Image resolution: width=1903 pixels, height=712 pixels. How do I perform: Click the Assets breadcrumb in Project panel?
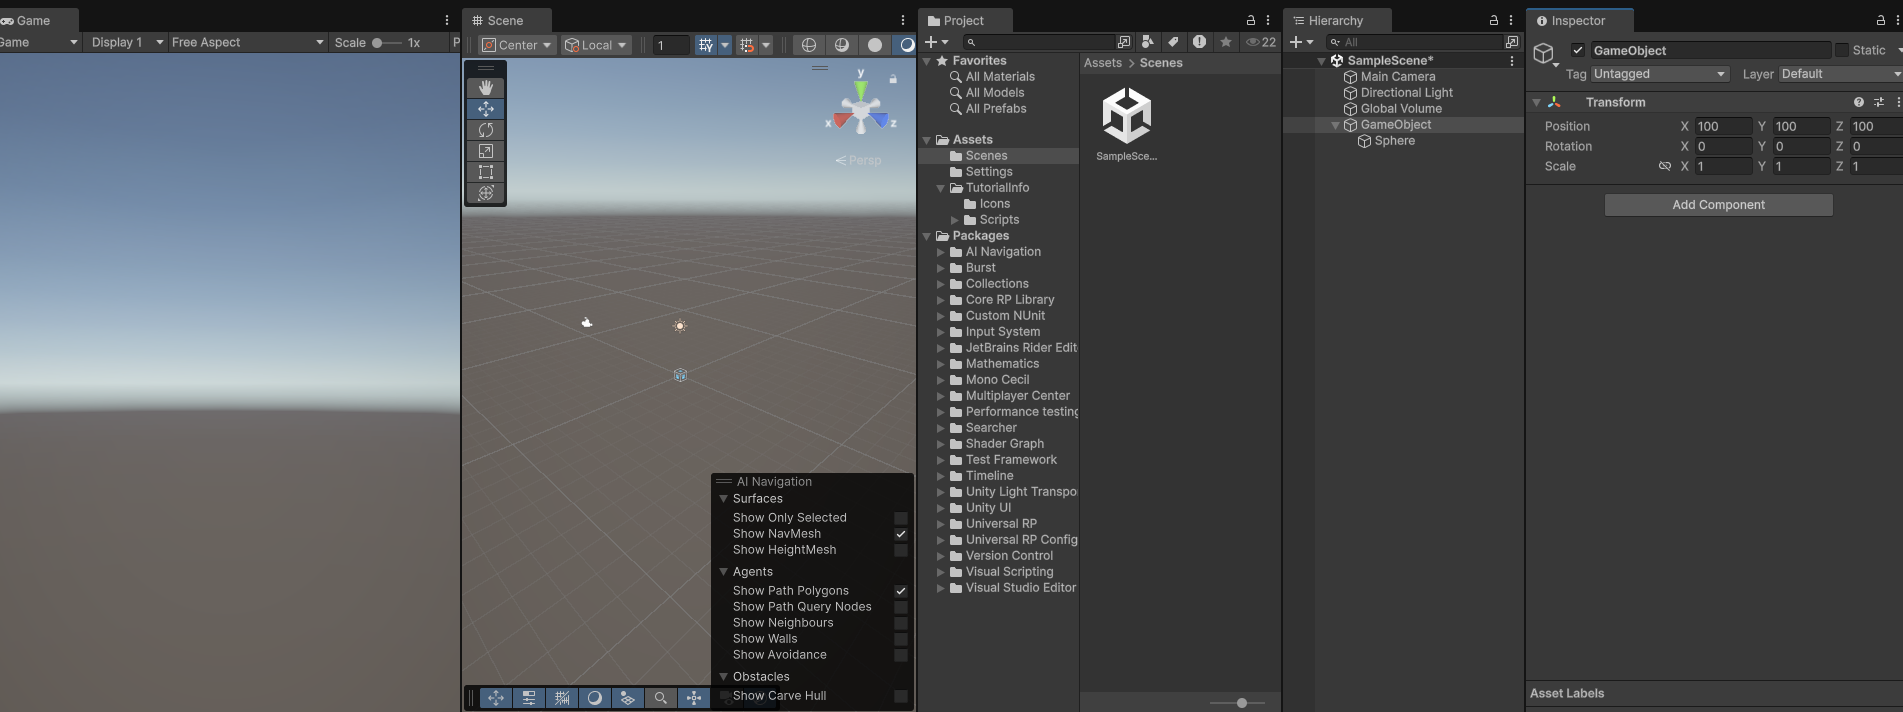point(1103,63)
